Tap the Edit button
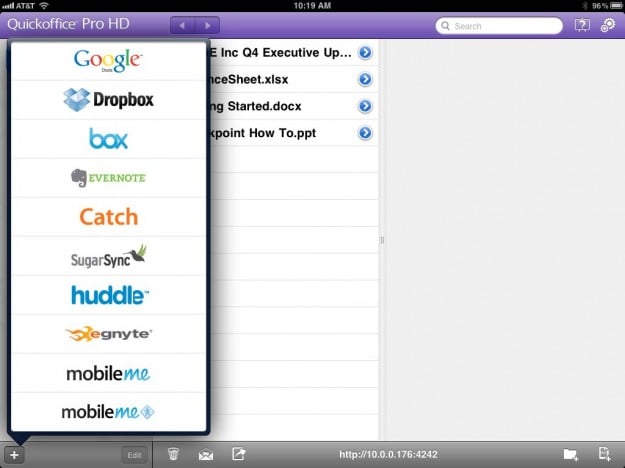 [134, 455]
